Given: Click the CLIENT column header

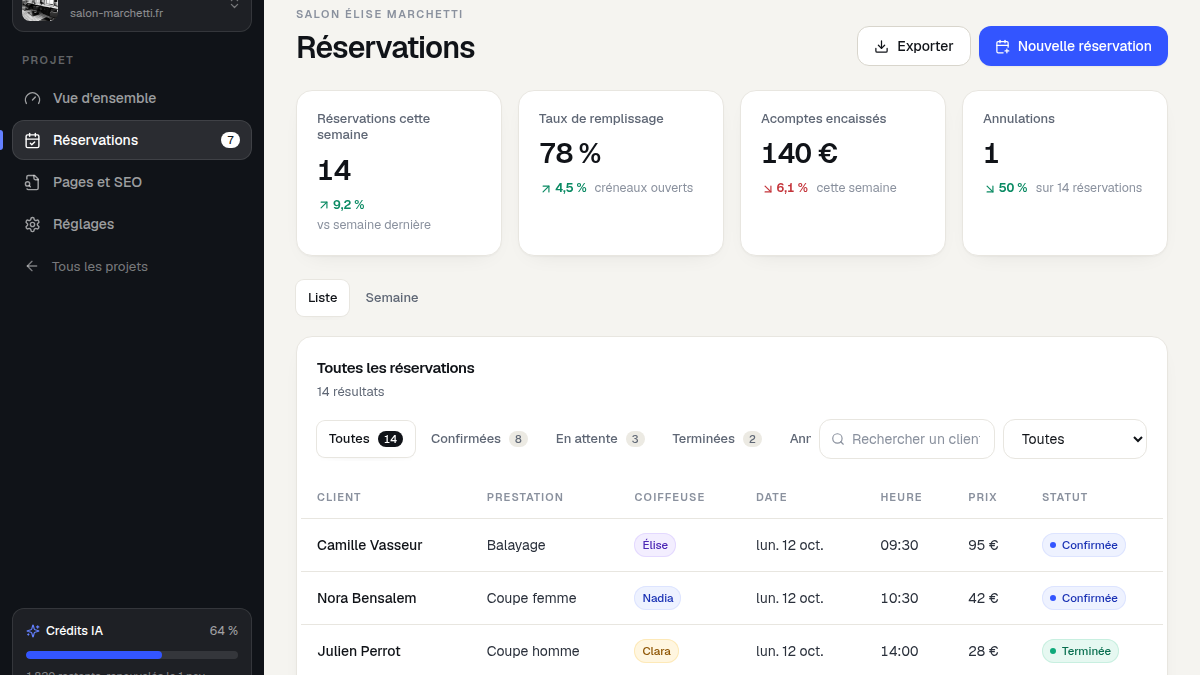Looking at the screenshot, I should (339, 497).
